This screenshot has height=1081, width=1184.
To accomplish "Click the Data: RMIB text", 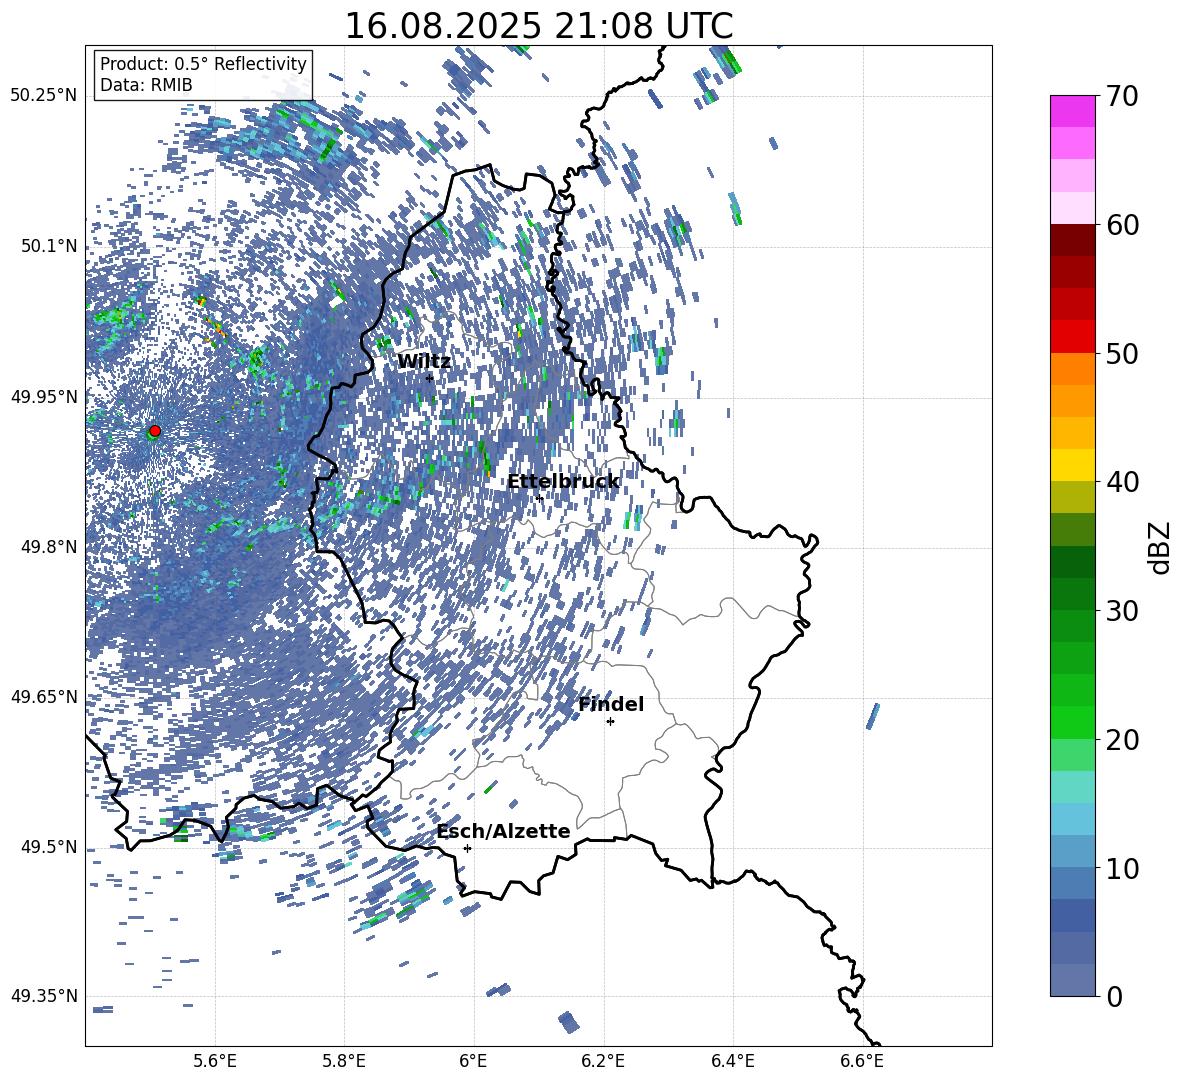I will click(x=146, y=85).
